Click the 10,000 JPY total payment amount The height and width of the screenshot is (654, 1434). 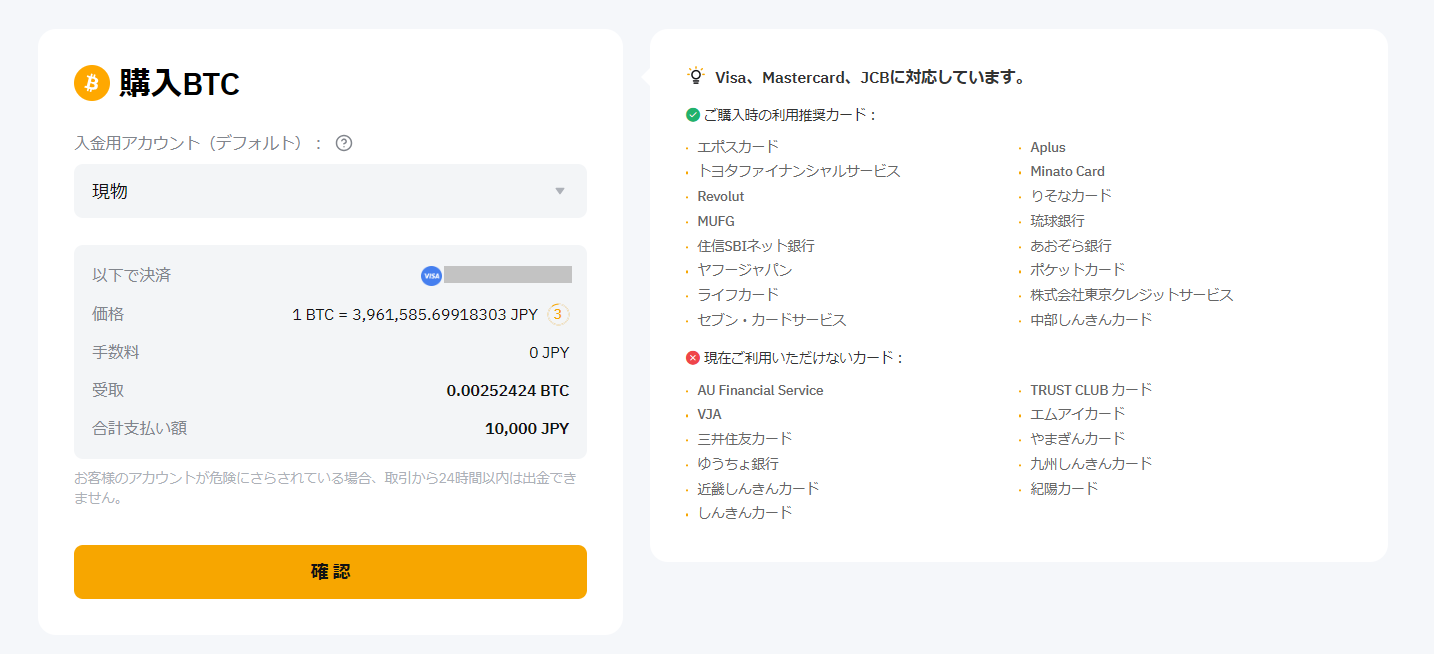527,428
